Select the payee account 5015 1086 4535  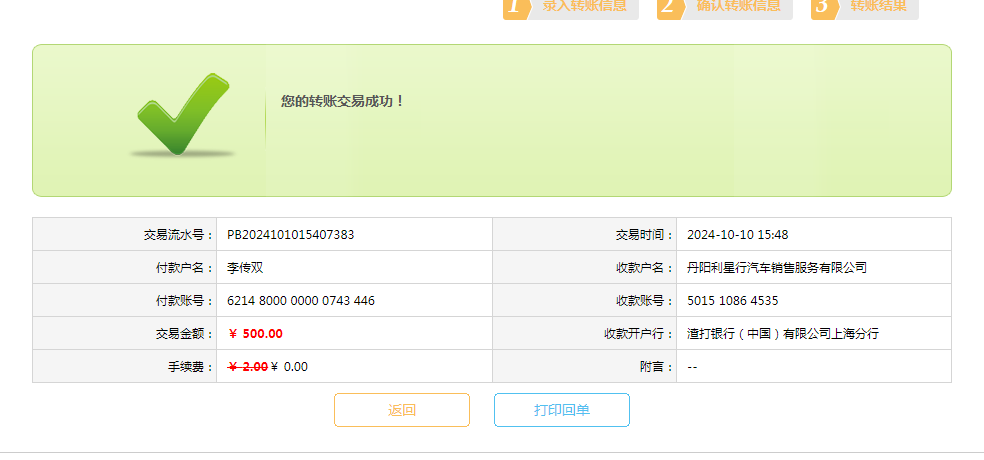[732, 301]
